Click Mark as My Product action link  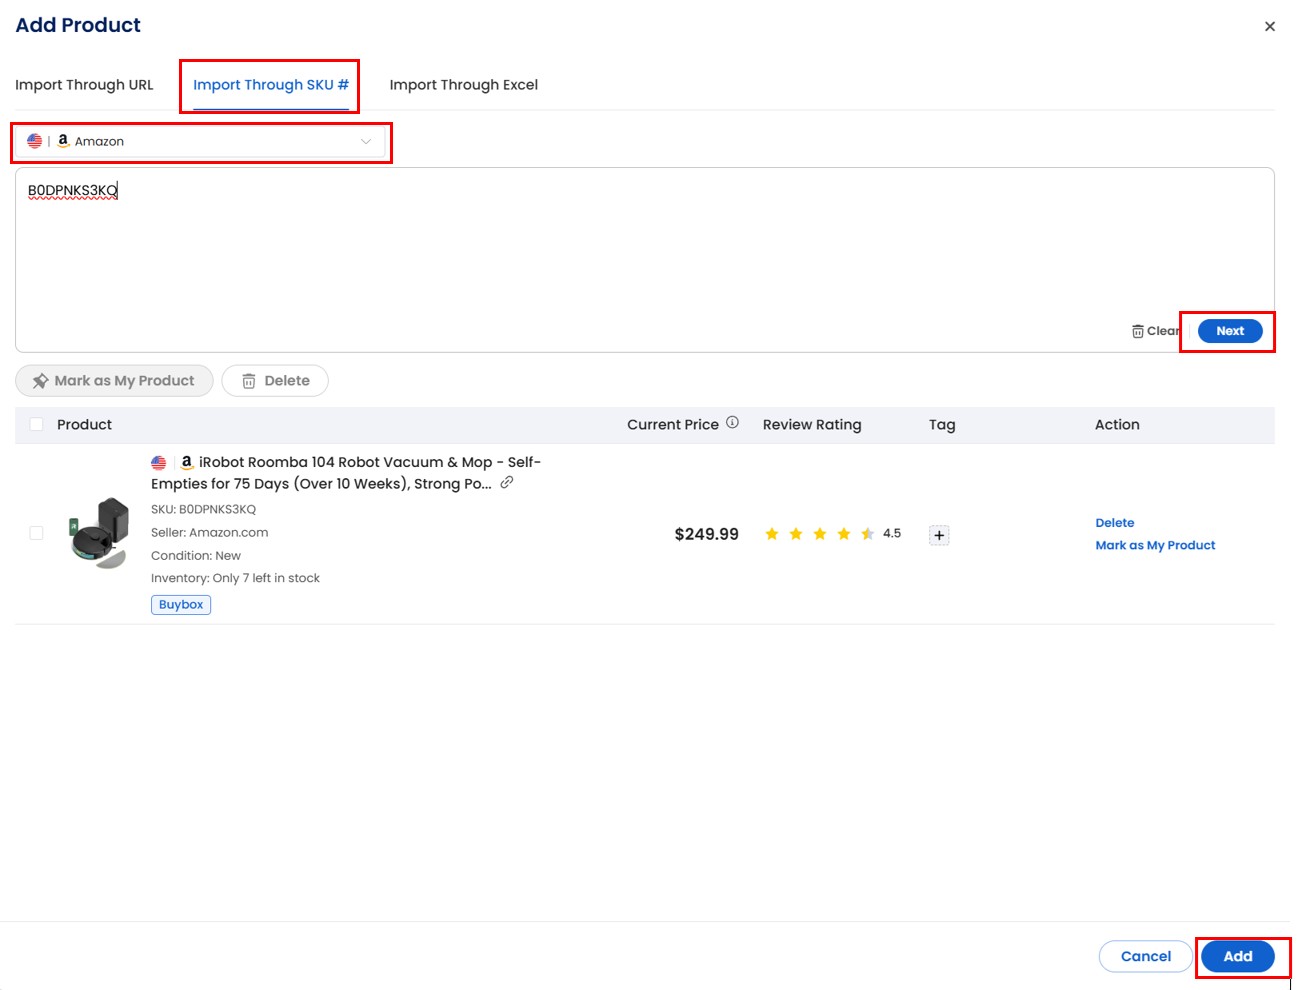pos(1155,546)
